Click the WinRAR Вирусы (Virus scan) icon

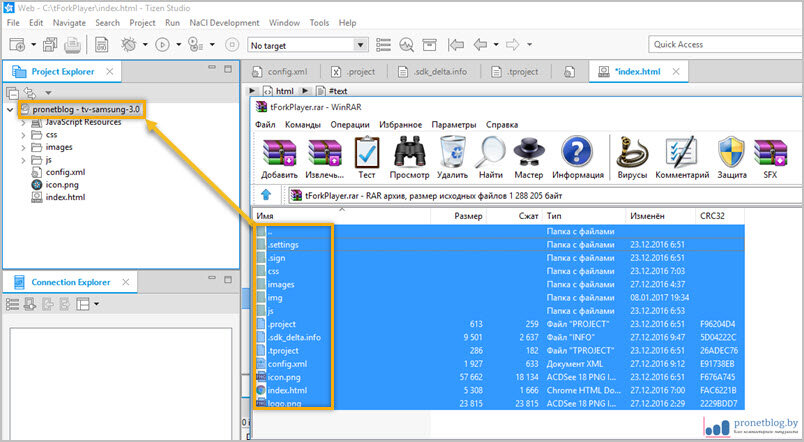pyautogui.click(x=632, y=152)
